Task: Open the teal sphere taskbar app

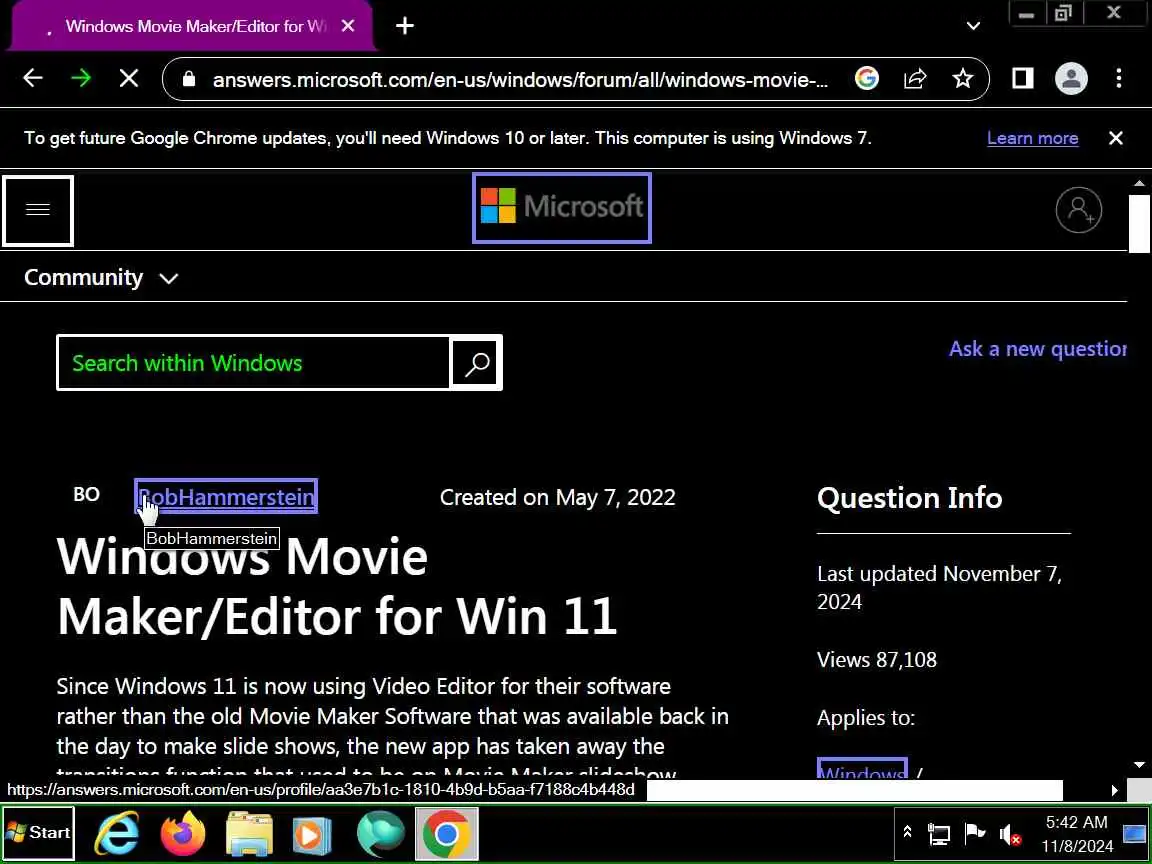Action: coord(381,833)
